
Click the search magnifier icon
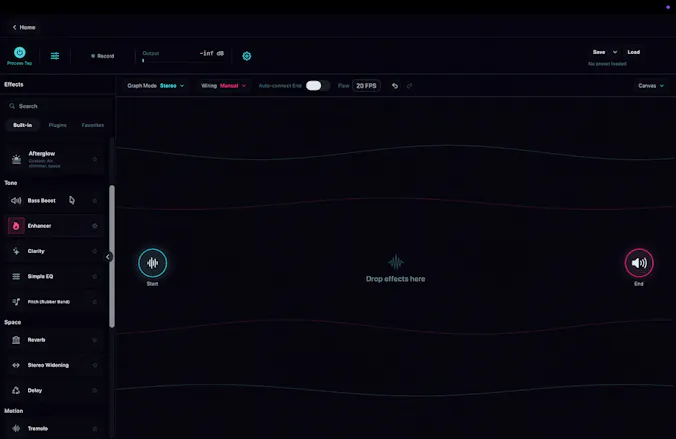12,106
